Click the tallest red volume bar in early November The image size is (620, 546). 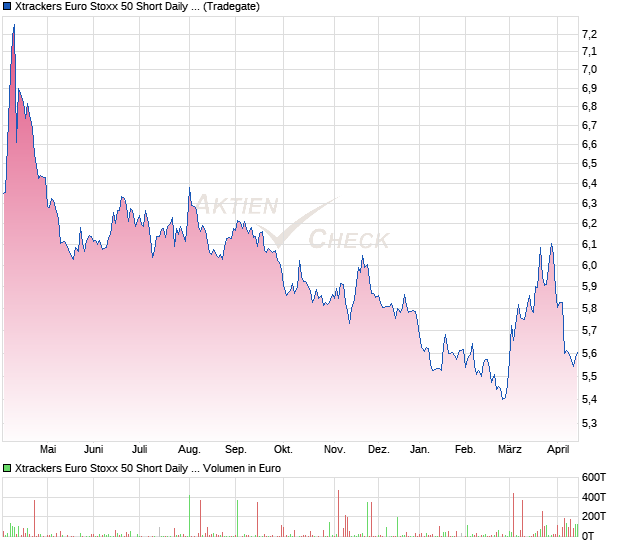[338, 514]
